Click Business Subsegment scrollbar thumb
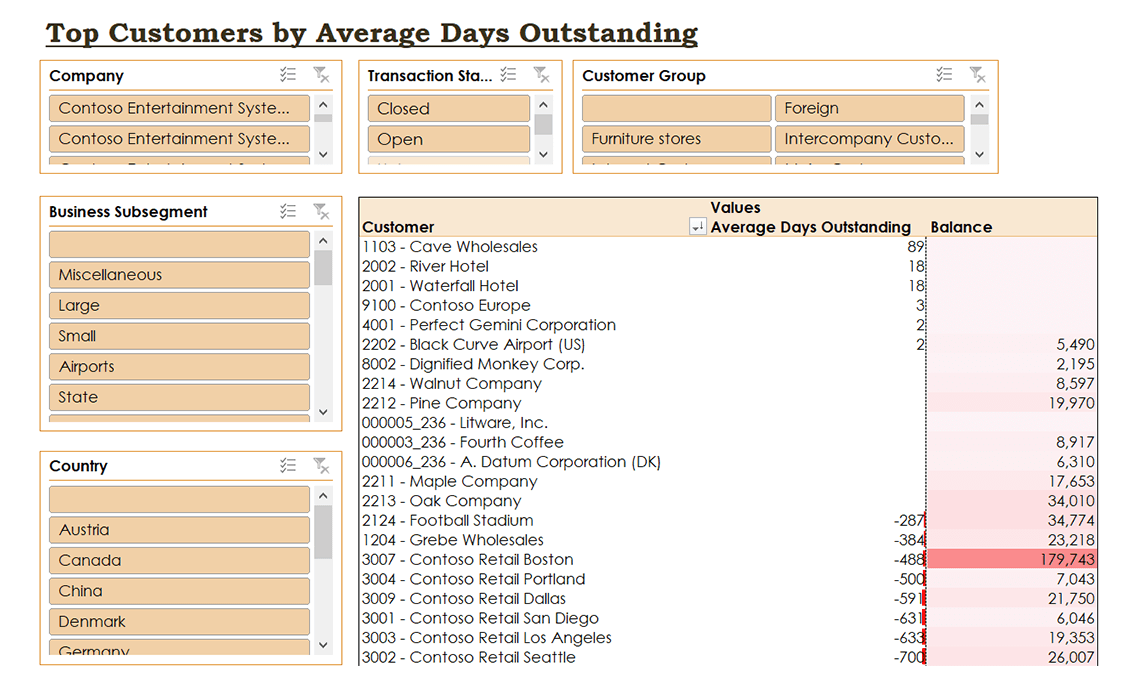 click(324, 268)
